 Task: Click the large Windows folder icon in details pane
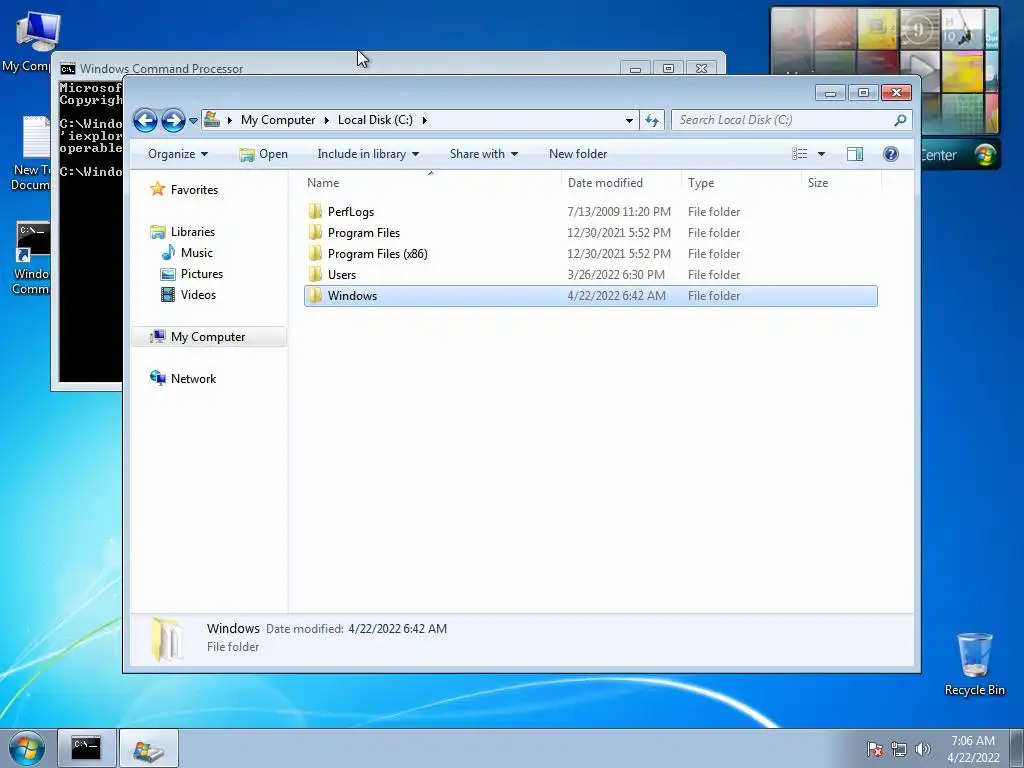click(167, 639)
